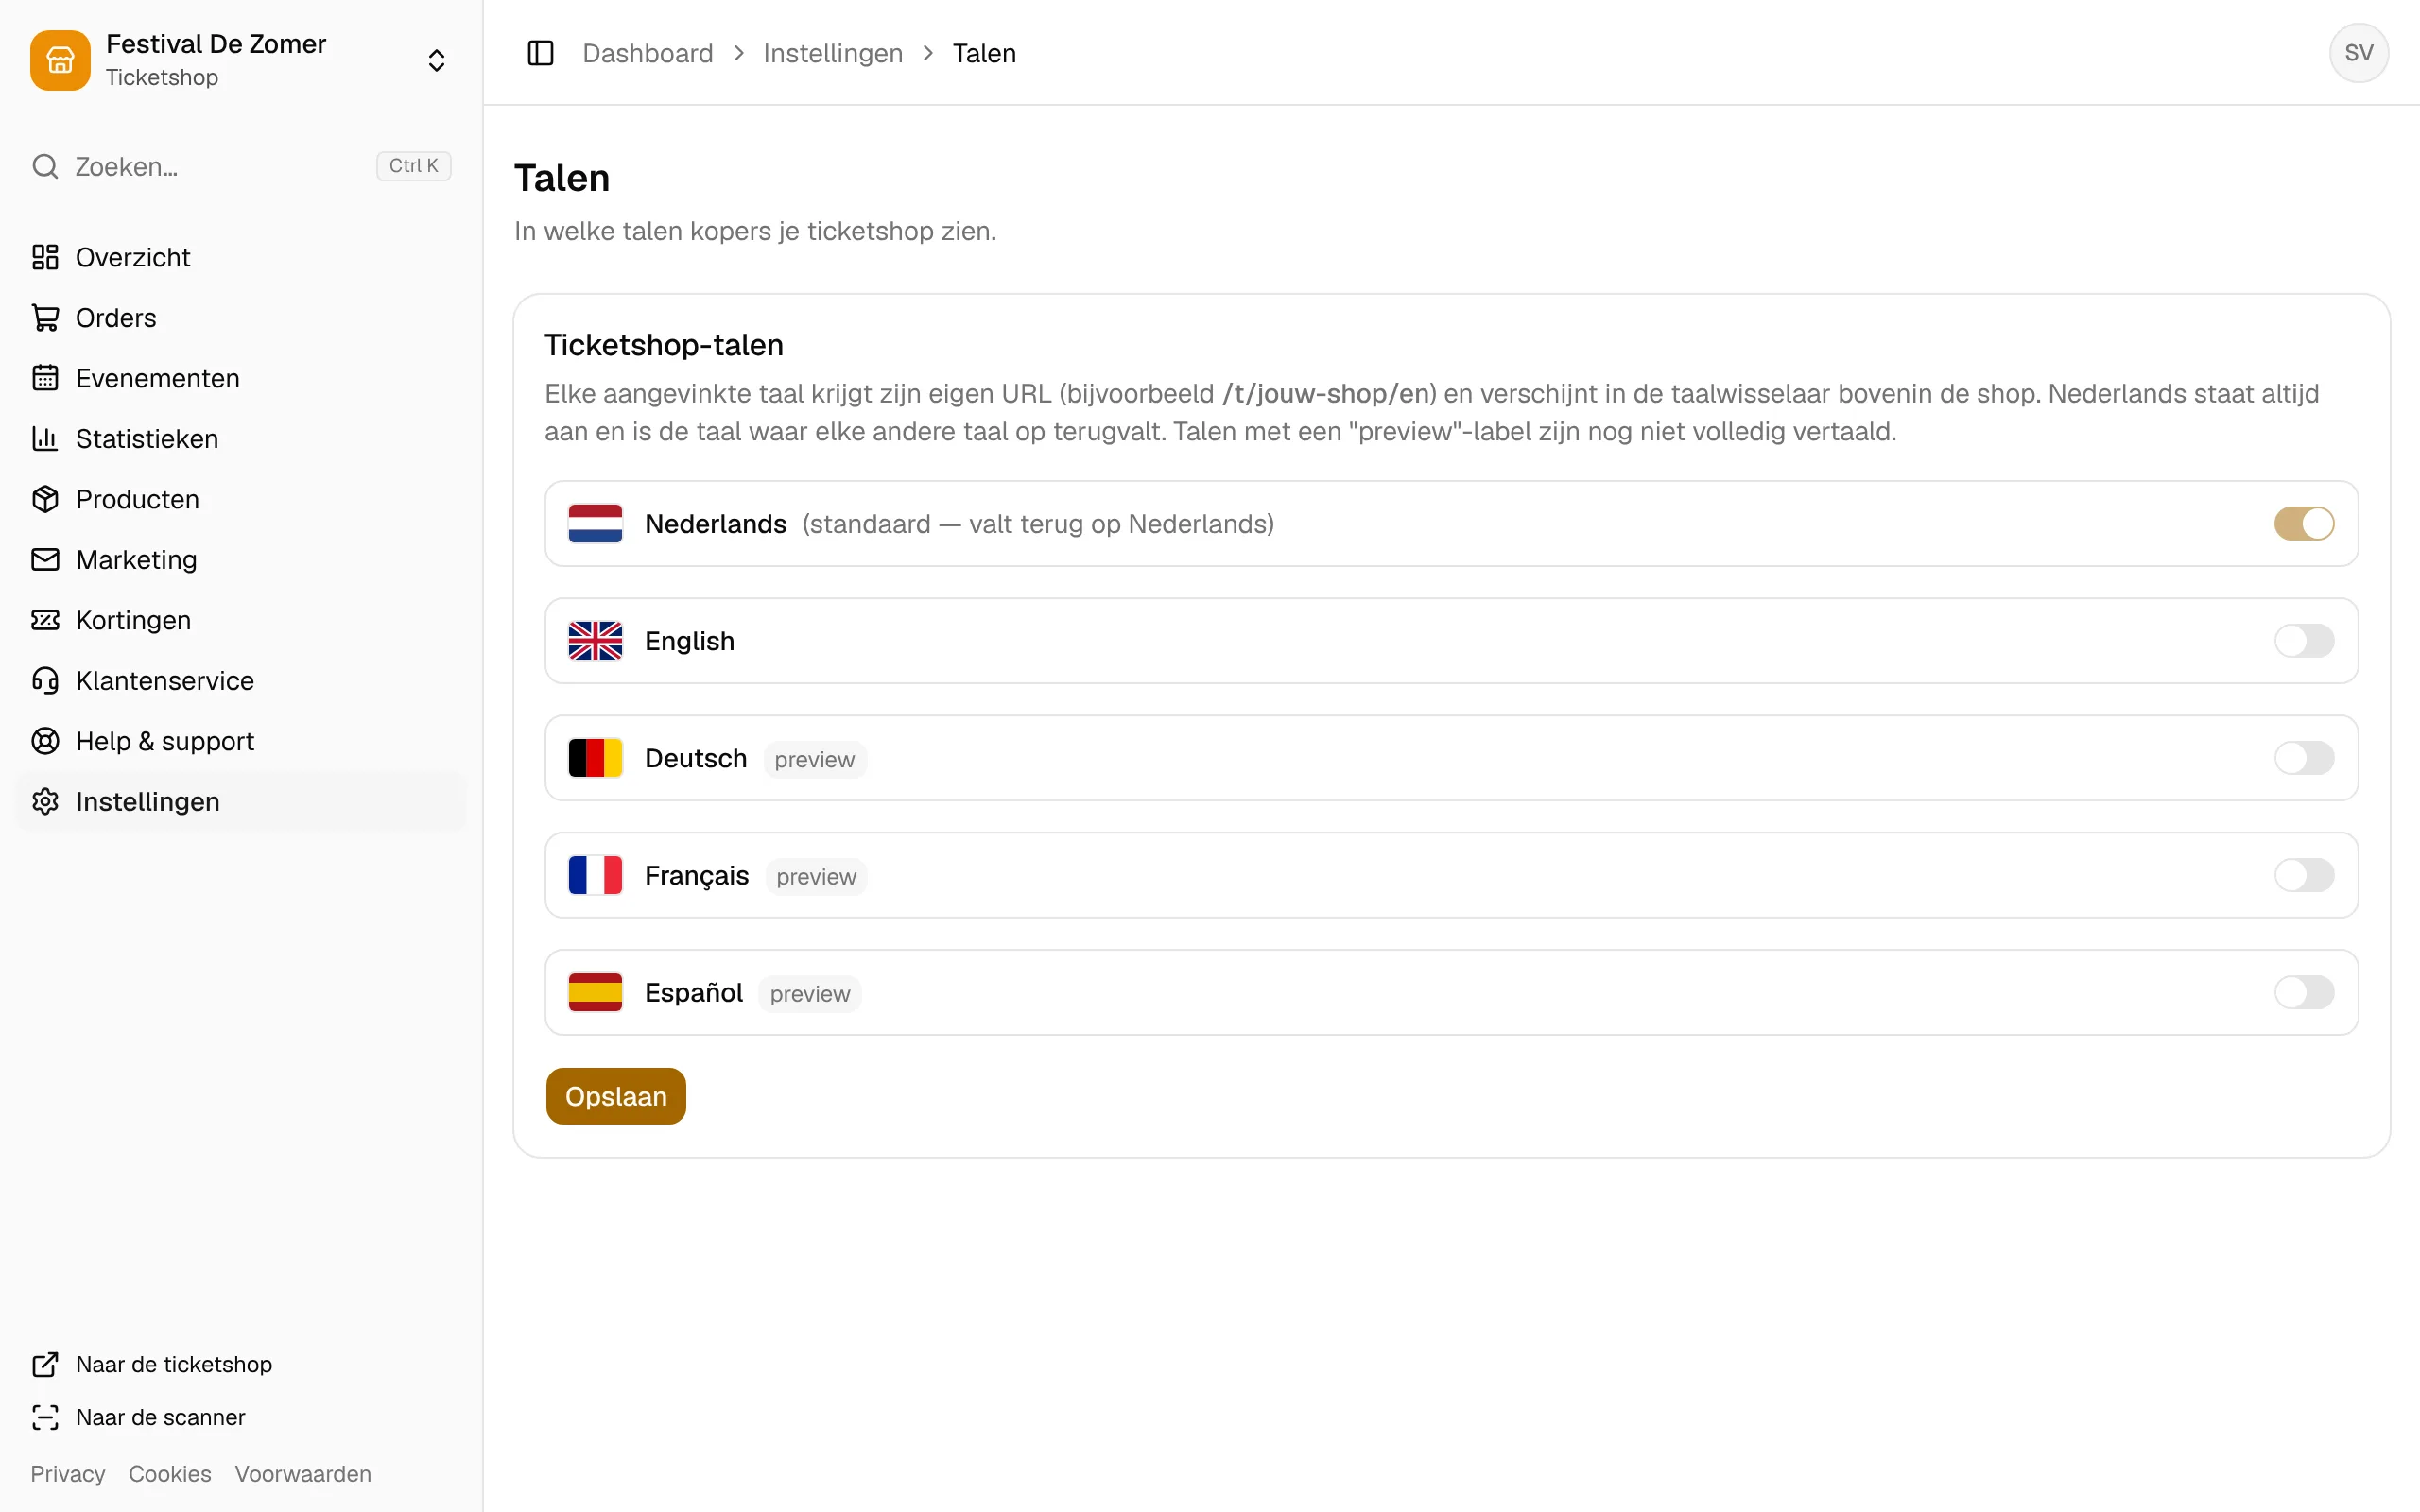The width and height of the screenshot is (2420, 1512).
Task: Click the orange Festival De Zomer shop logo
Action: click(x=60, y=60)
